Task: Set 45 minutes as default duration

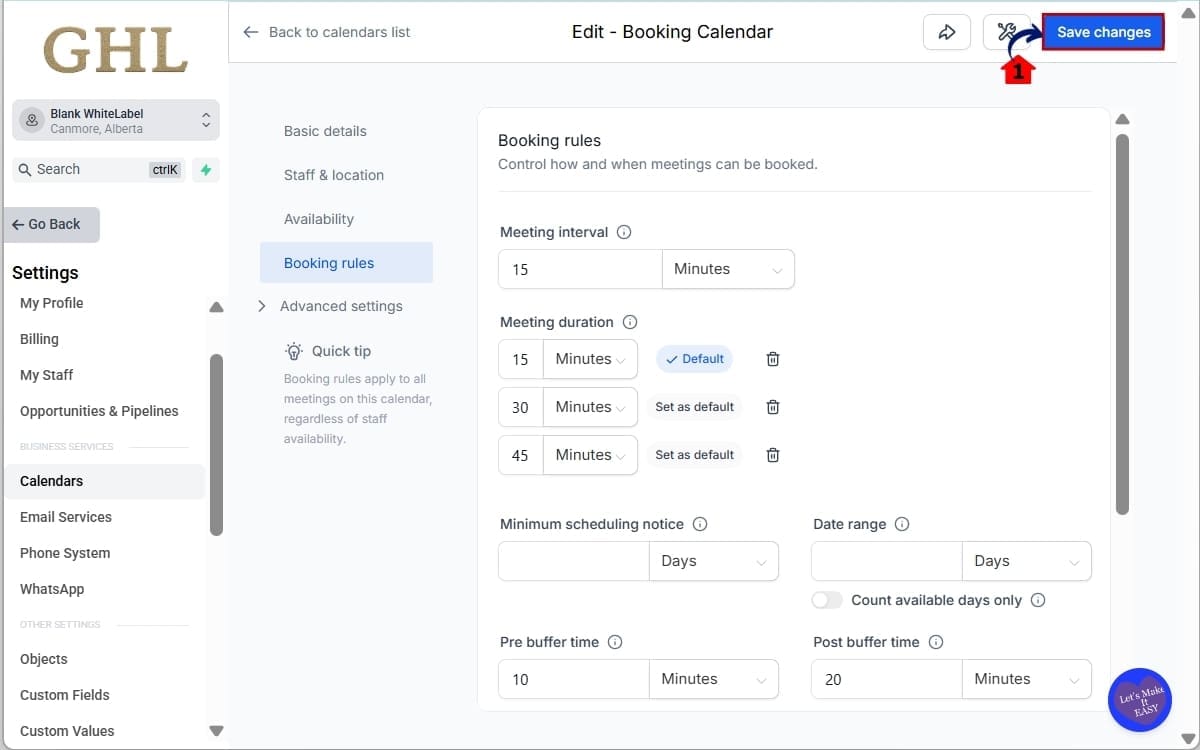Action: point(695,455)
